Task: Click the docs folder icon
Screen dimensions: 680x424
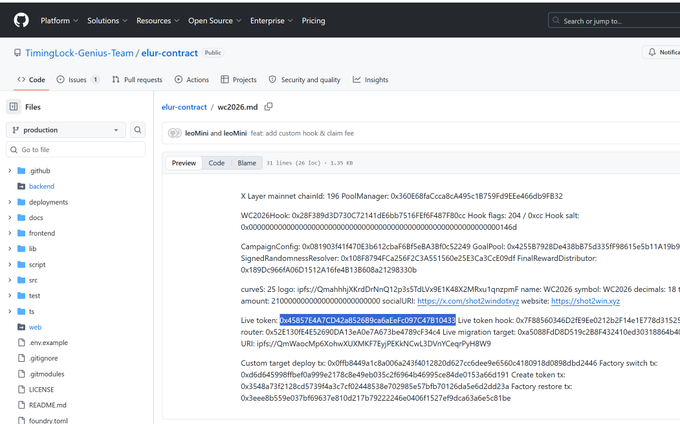Action: [21, 218]
